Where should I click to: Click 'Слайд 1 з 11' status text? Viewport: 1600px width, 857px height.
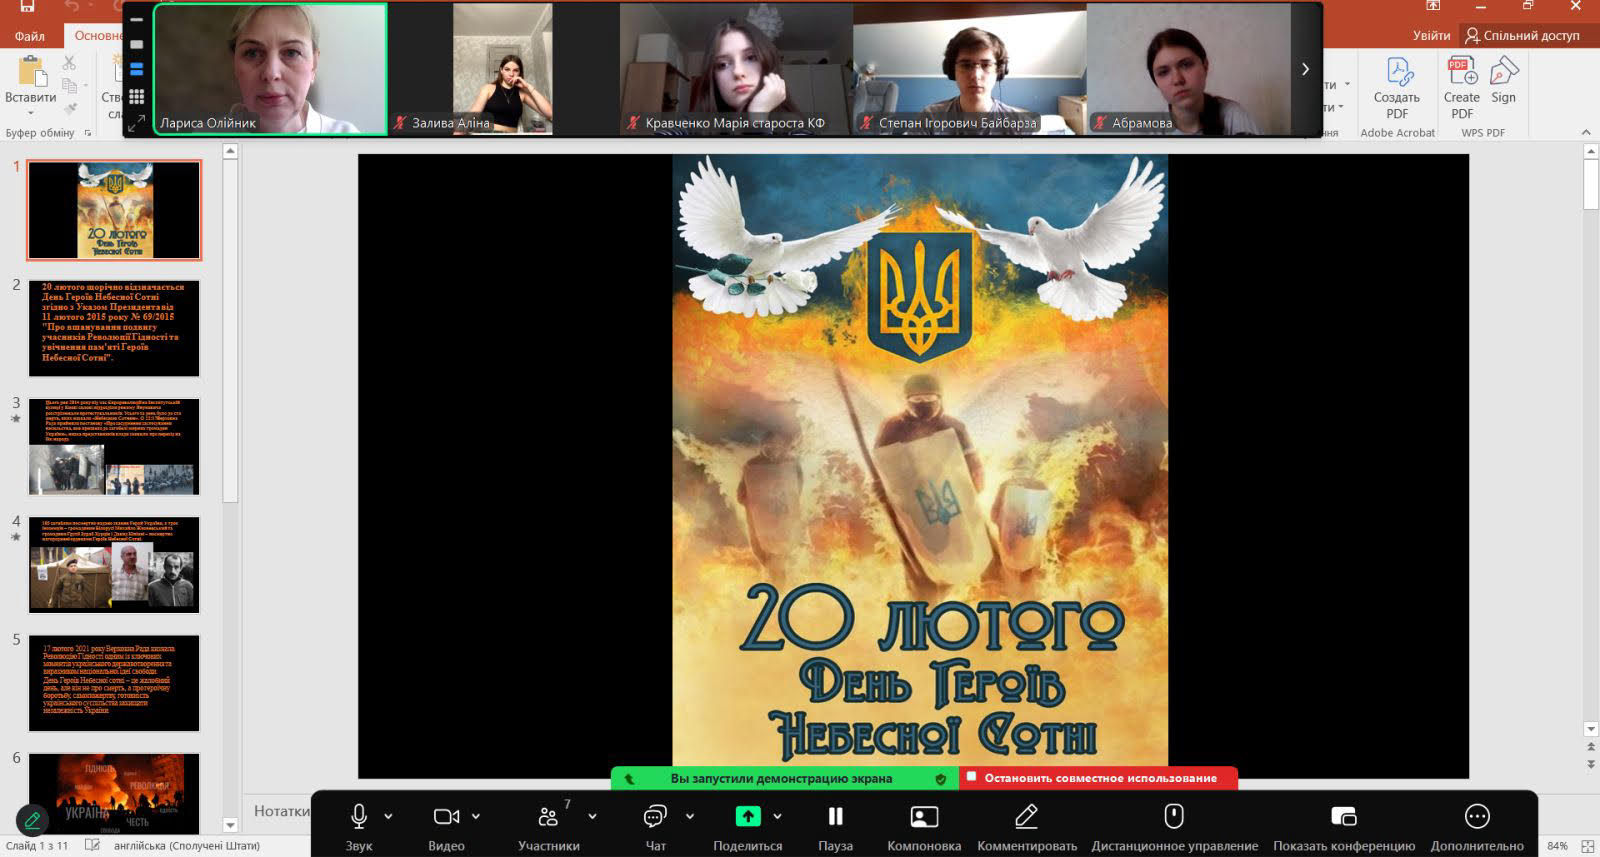38,846
